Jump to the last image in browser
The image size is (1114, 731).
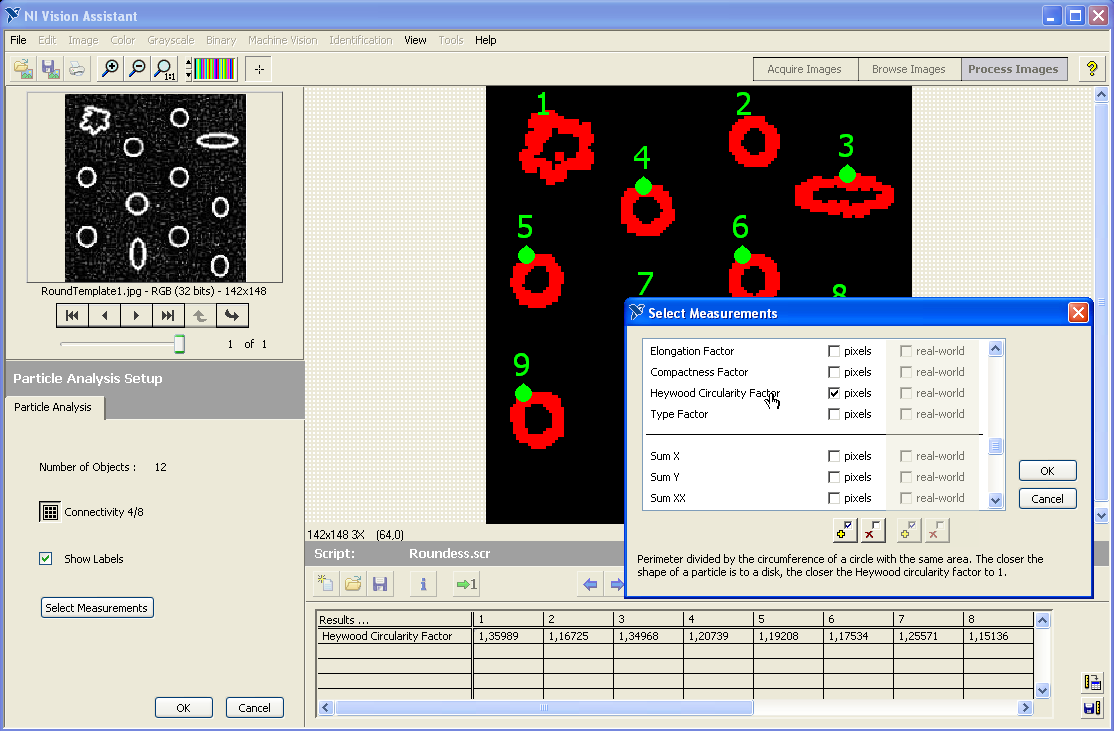pos(167,315)
